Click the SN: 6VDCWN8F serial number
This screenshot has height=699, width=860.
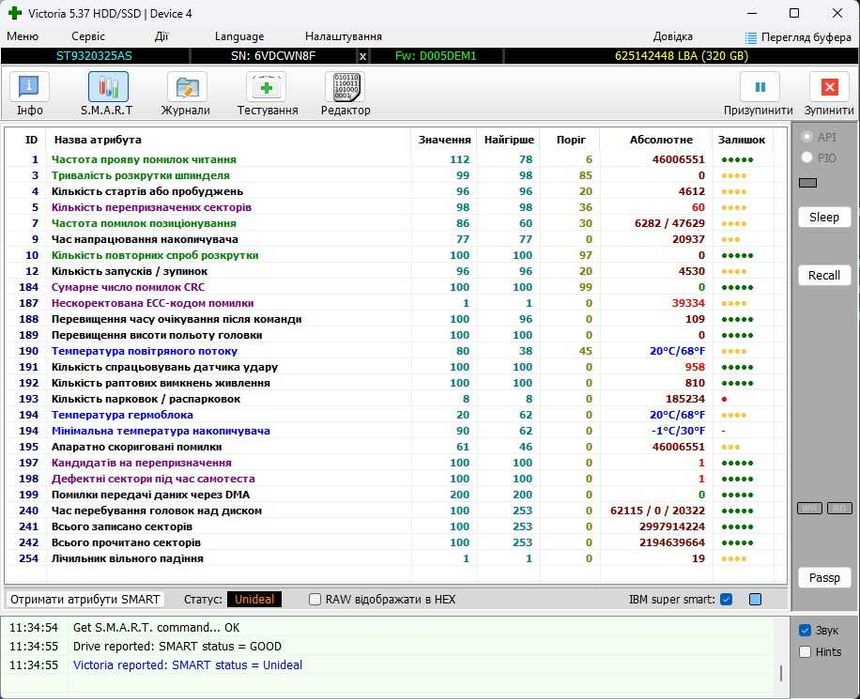pos(273,56)
